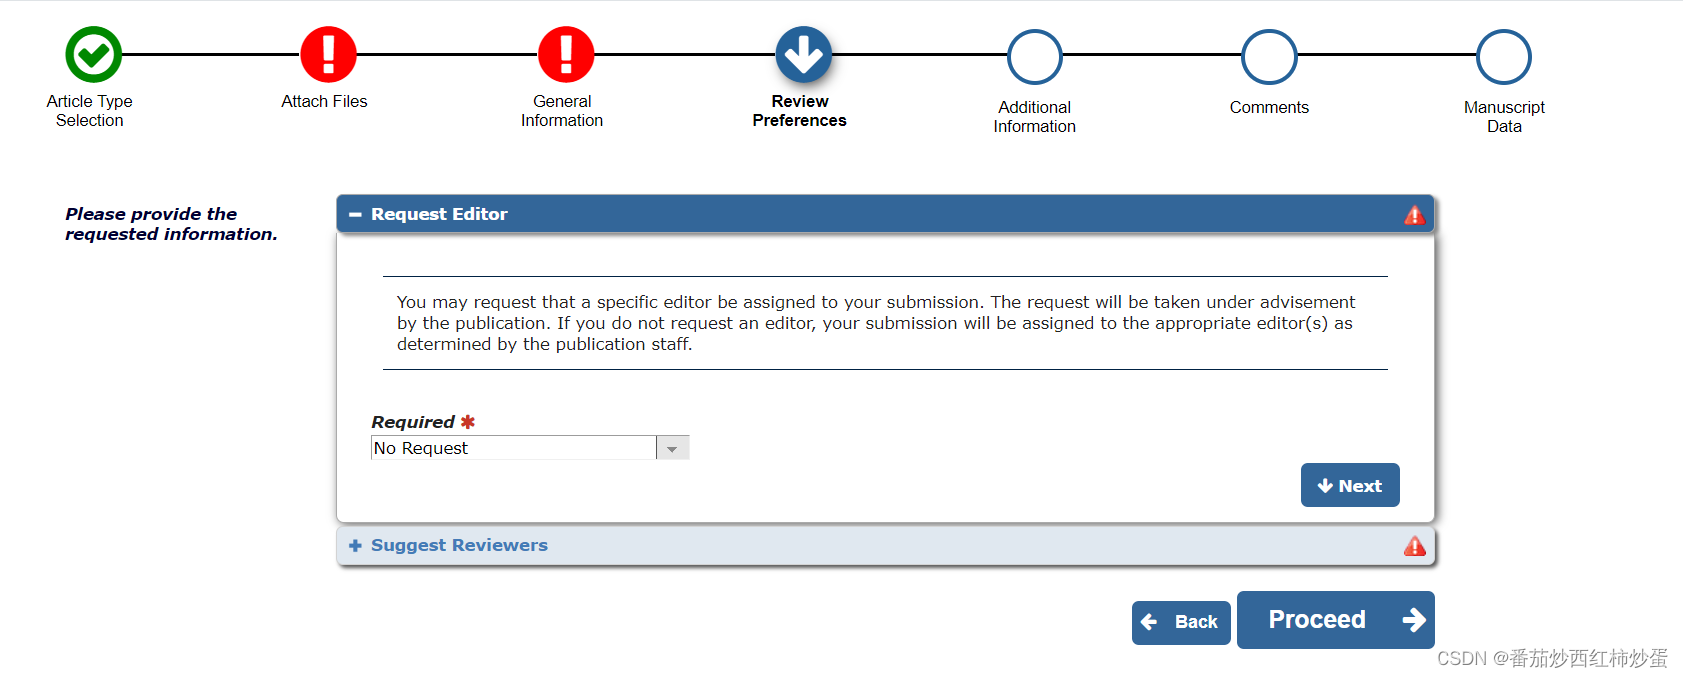This screenshot has height=678, width=1683.
Task: Click the Proceed button
Action: [1336, 620]
